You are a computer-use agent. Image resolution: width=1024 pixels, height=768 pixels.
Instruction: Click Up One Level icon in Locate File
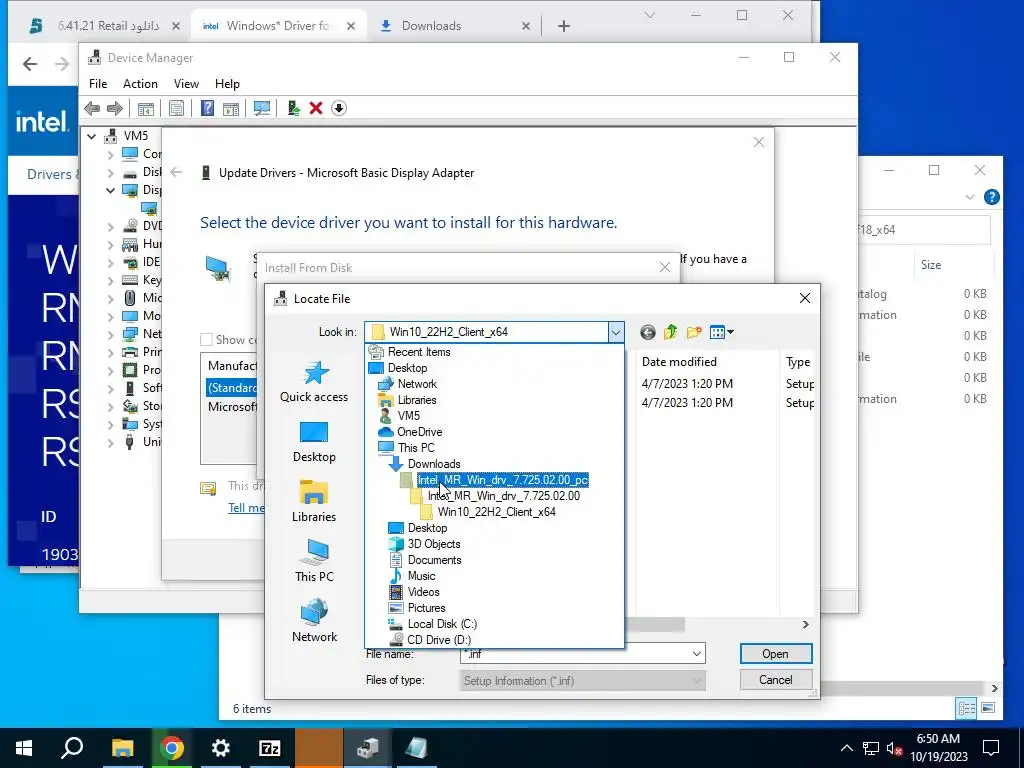(x=671, y=332)
